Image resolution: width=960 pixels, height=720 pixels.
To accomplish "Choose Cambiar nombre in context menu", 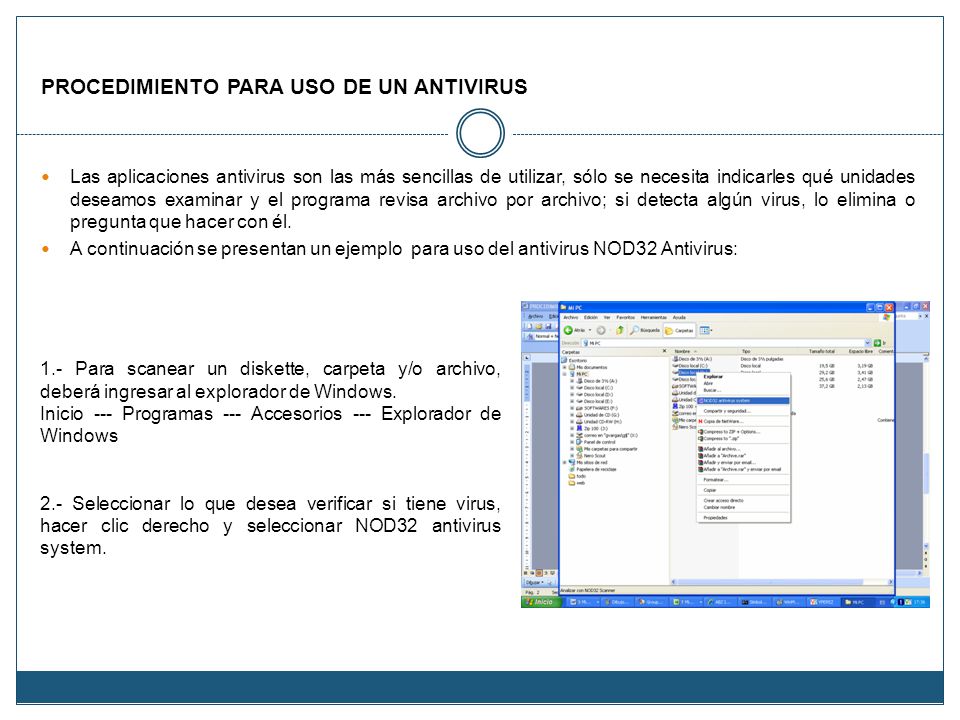I will [x=743, y=507].
